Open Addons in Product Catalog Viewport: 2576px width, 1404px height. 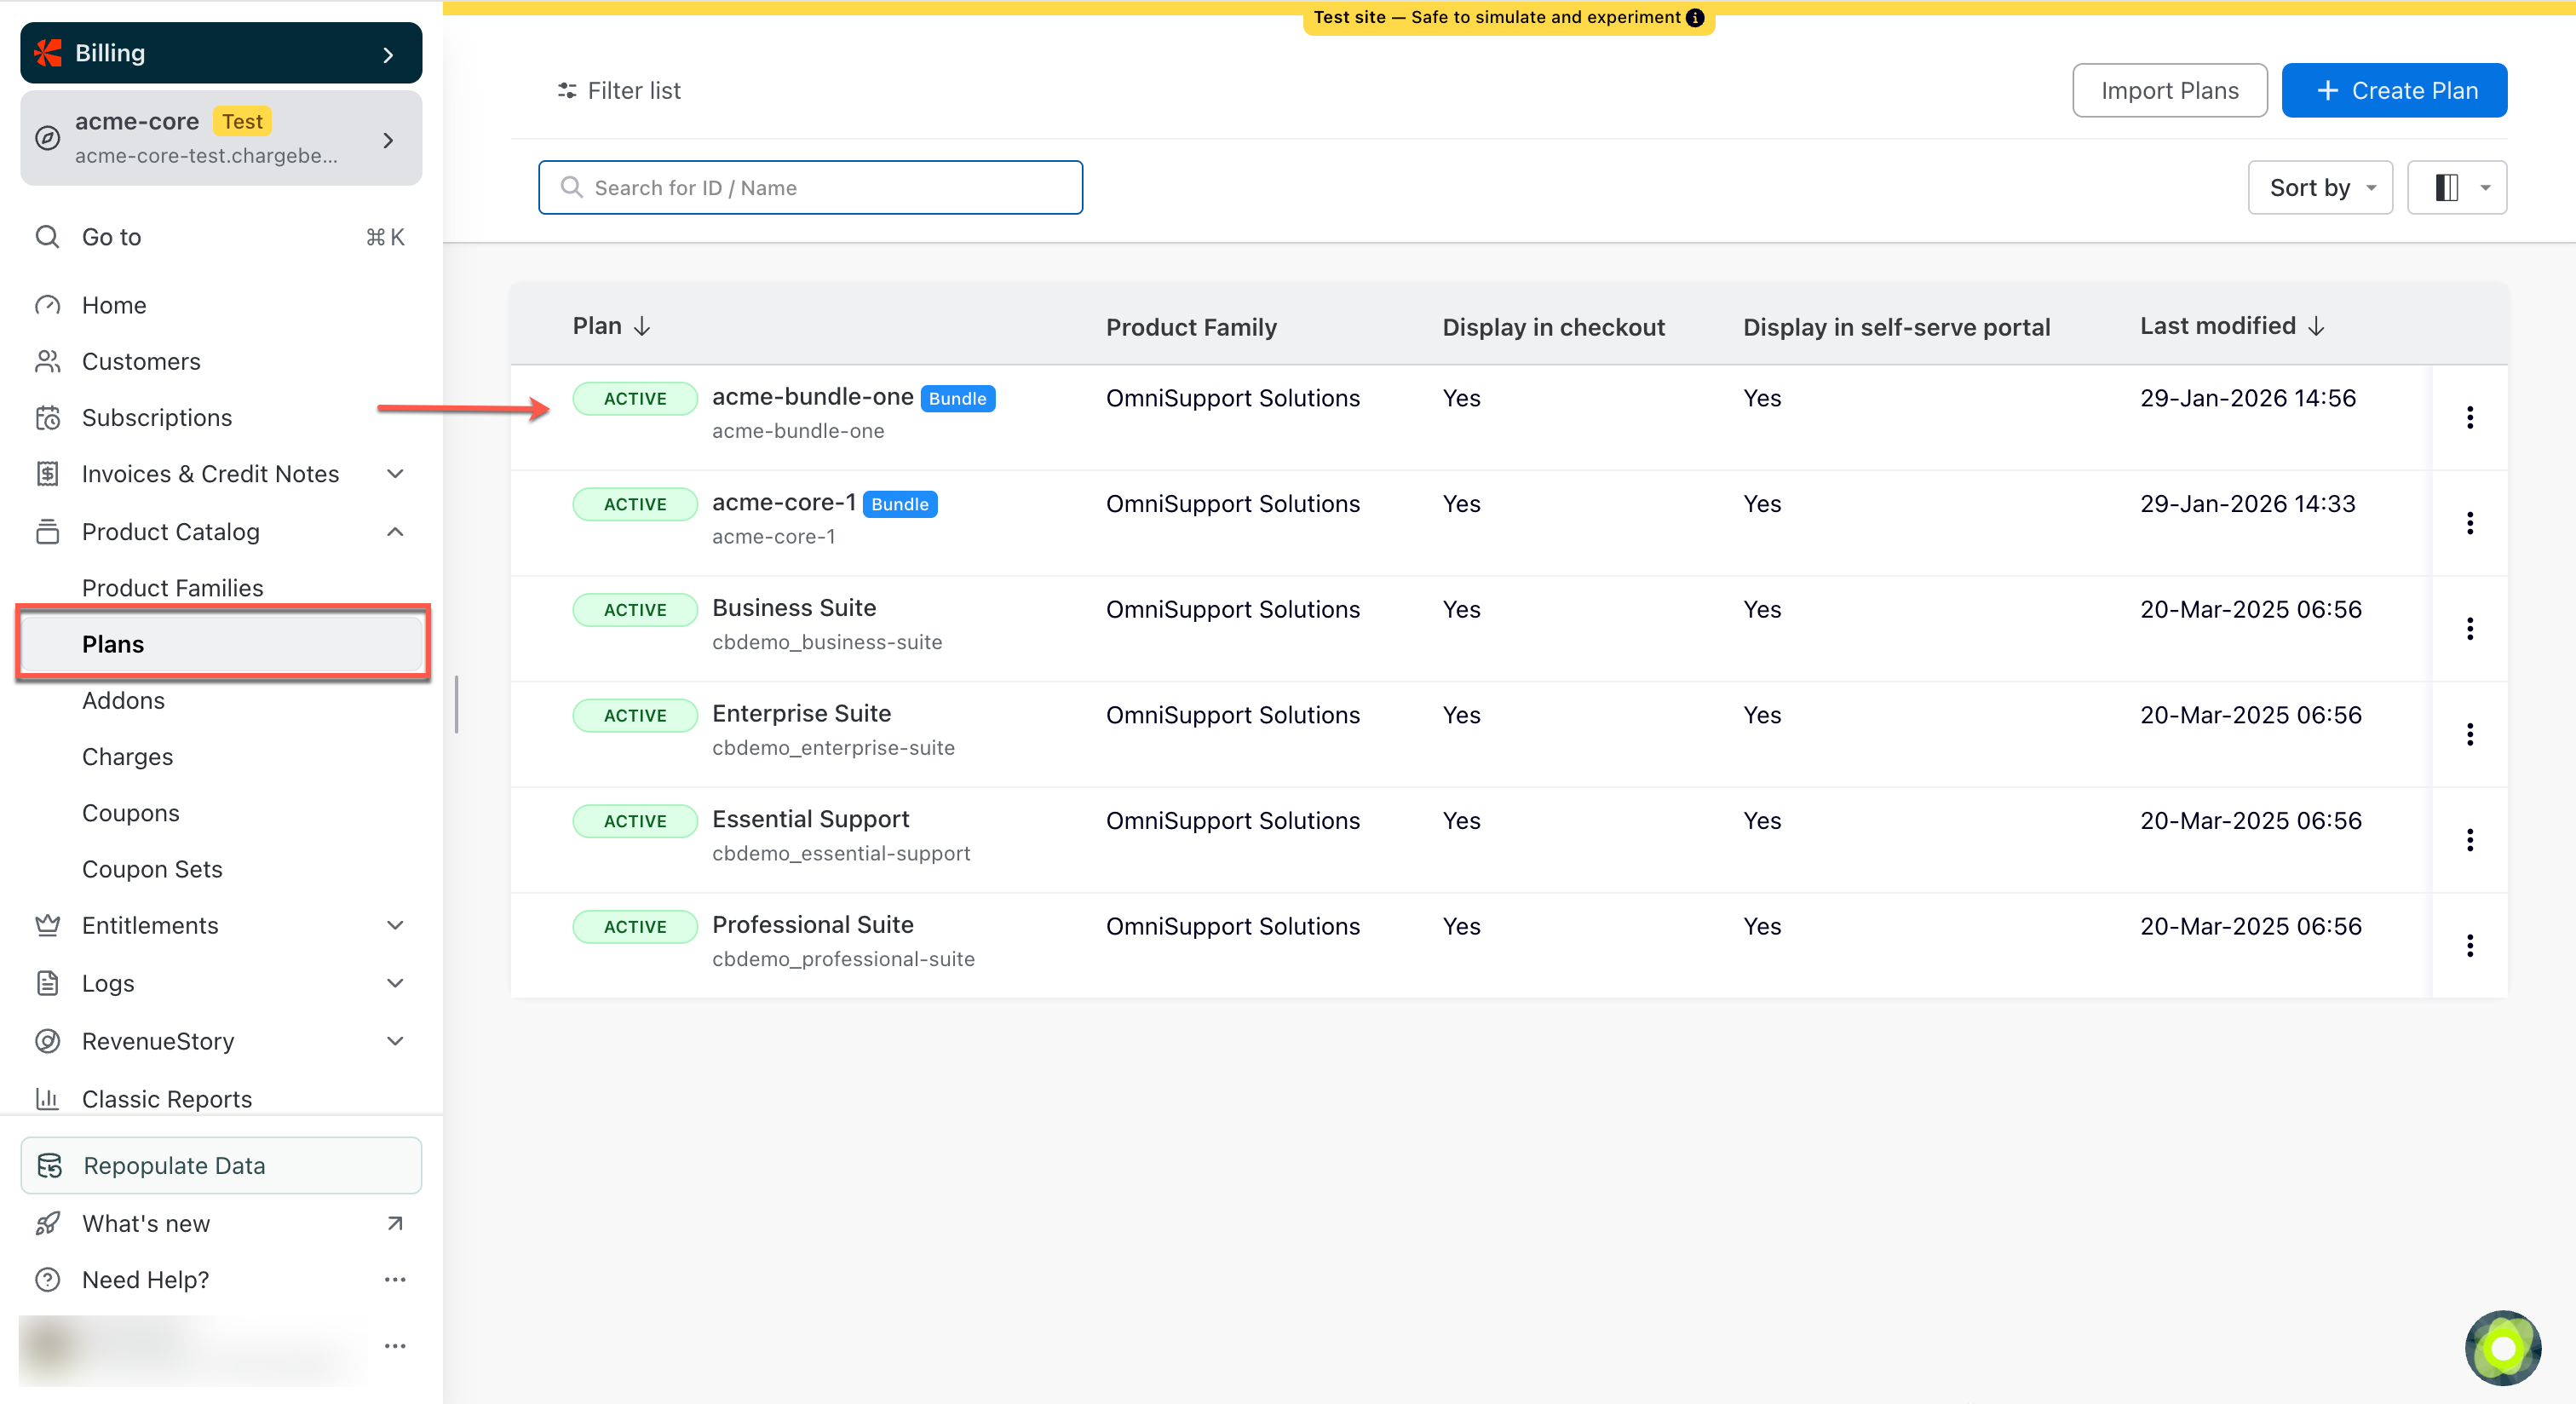pyautogui.click(x=123, y=700)
